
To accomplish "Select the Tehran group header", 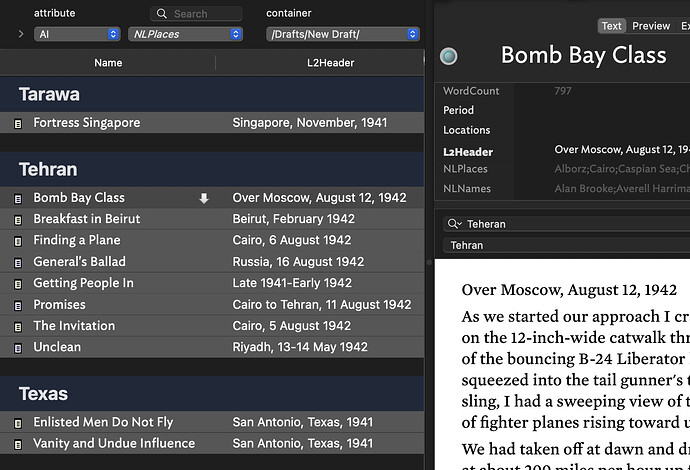I will [212, 169].
